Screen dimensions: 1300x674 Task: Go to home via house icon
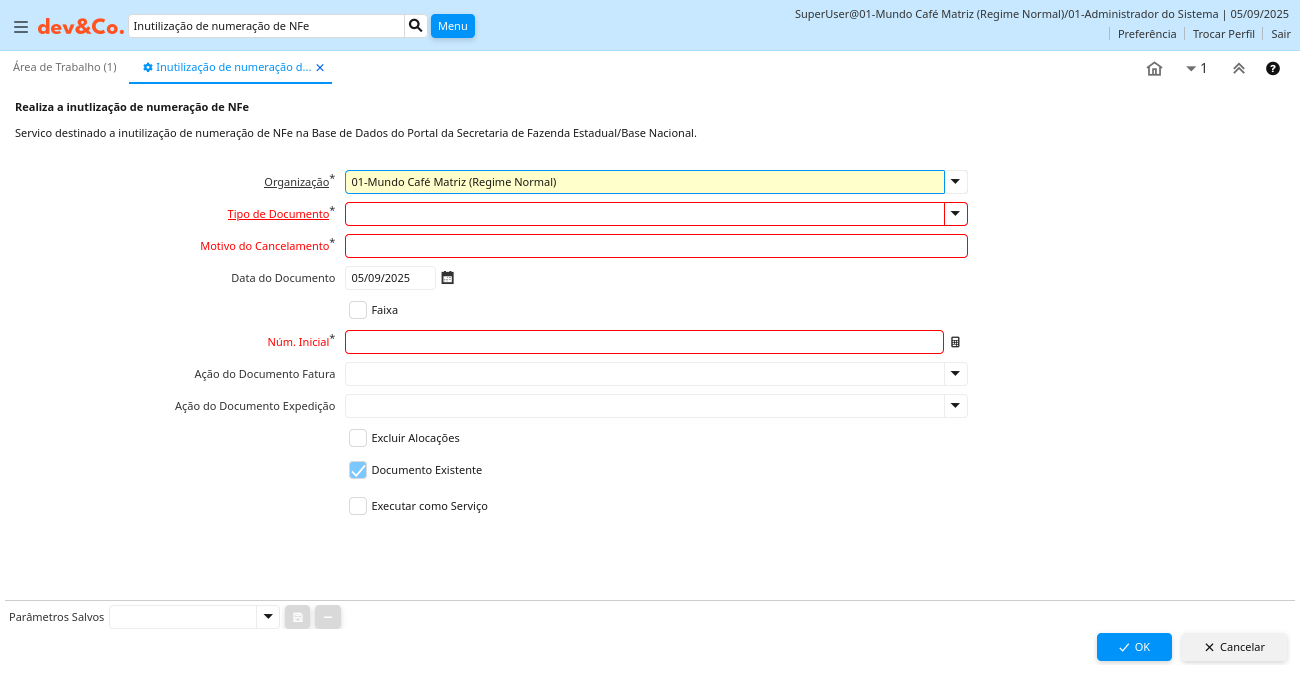tap(1154, 69)
